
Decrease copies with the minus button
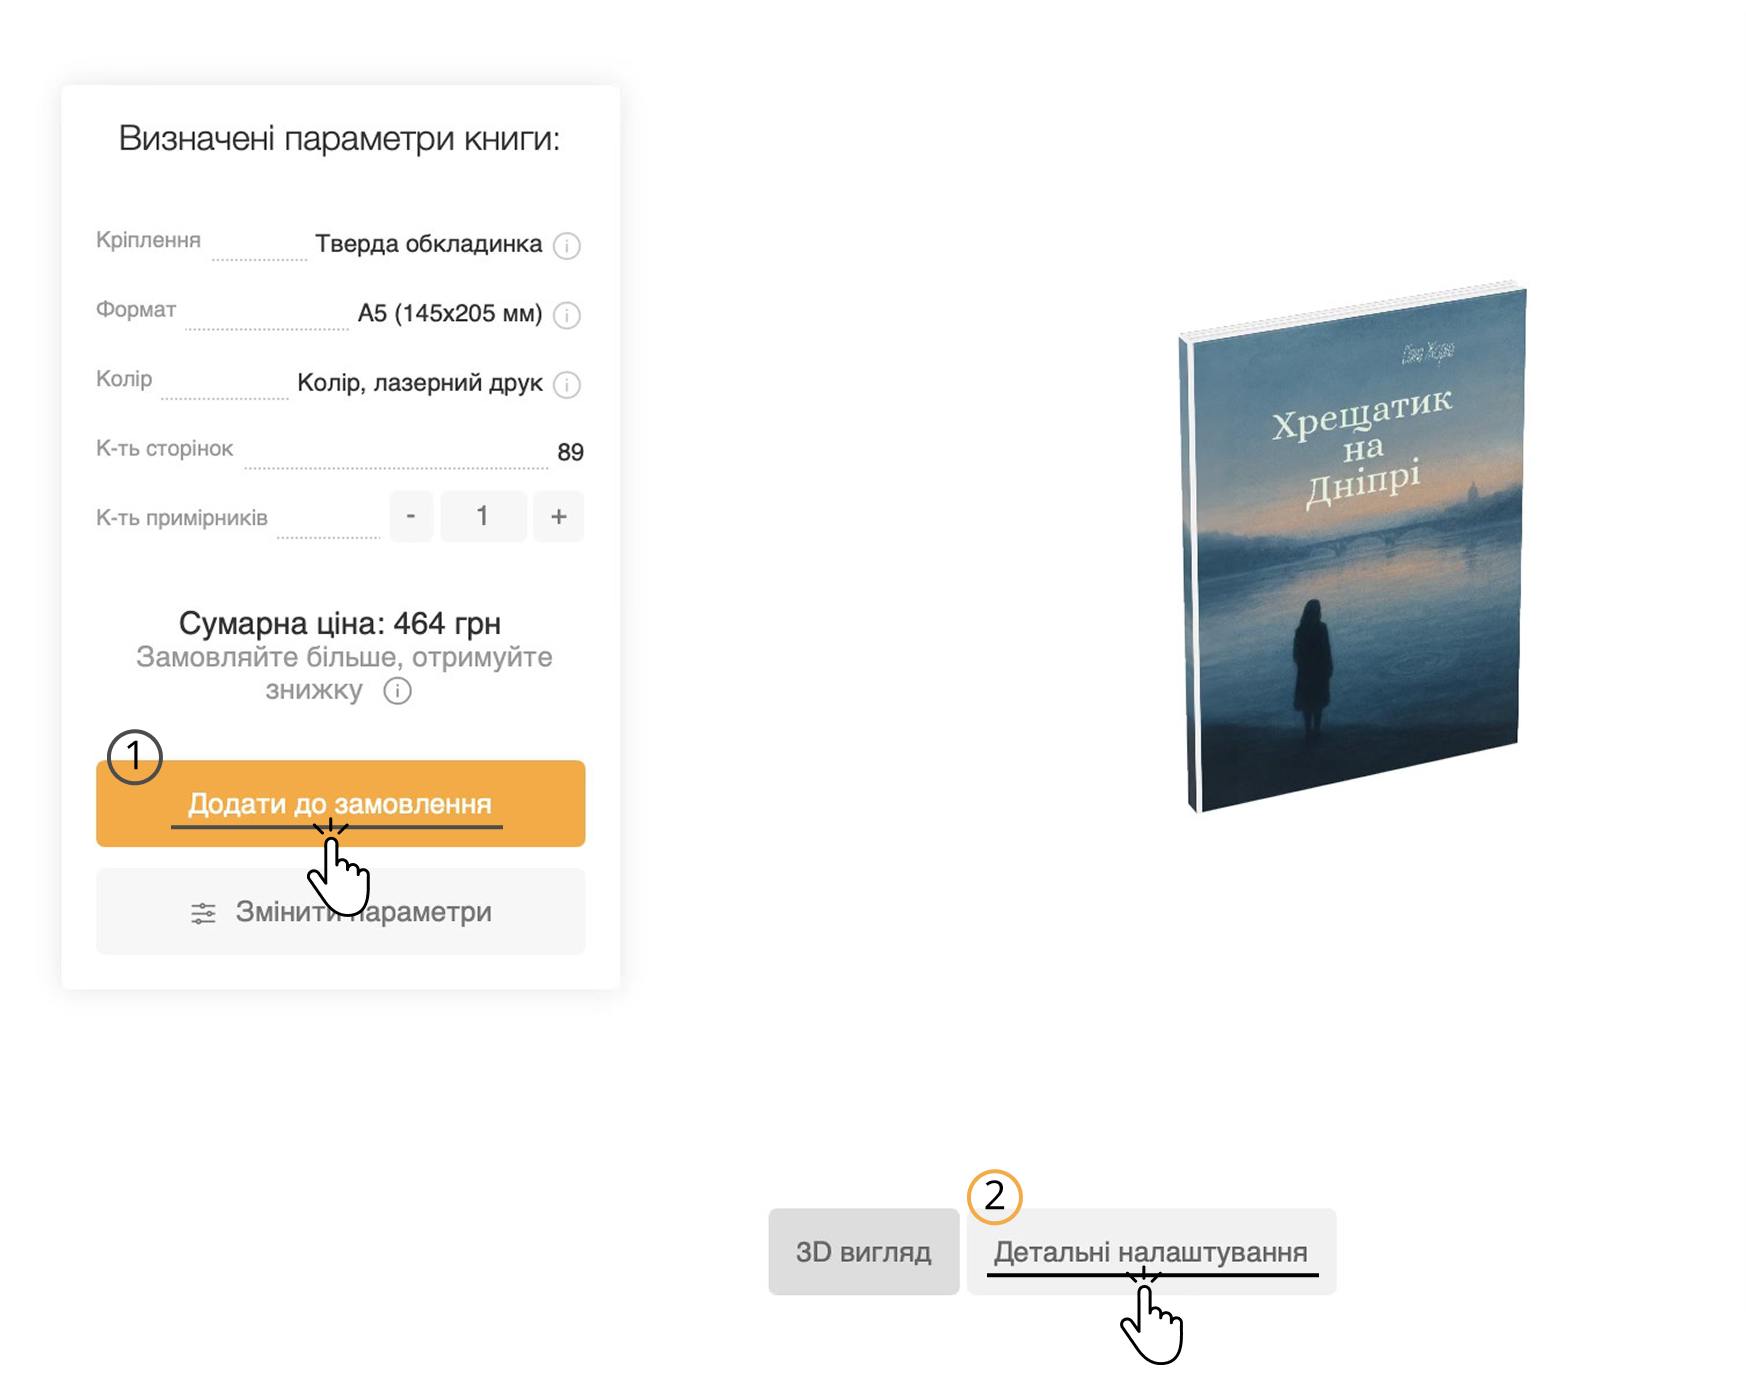click(x=411, y=517)
